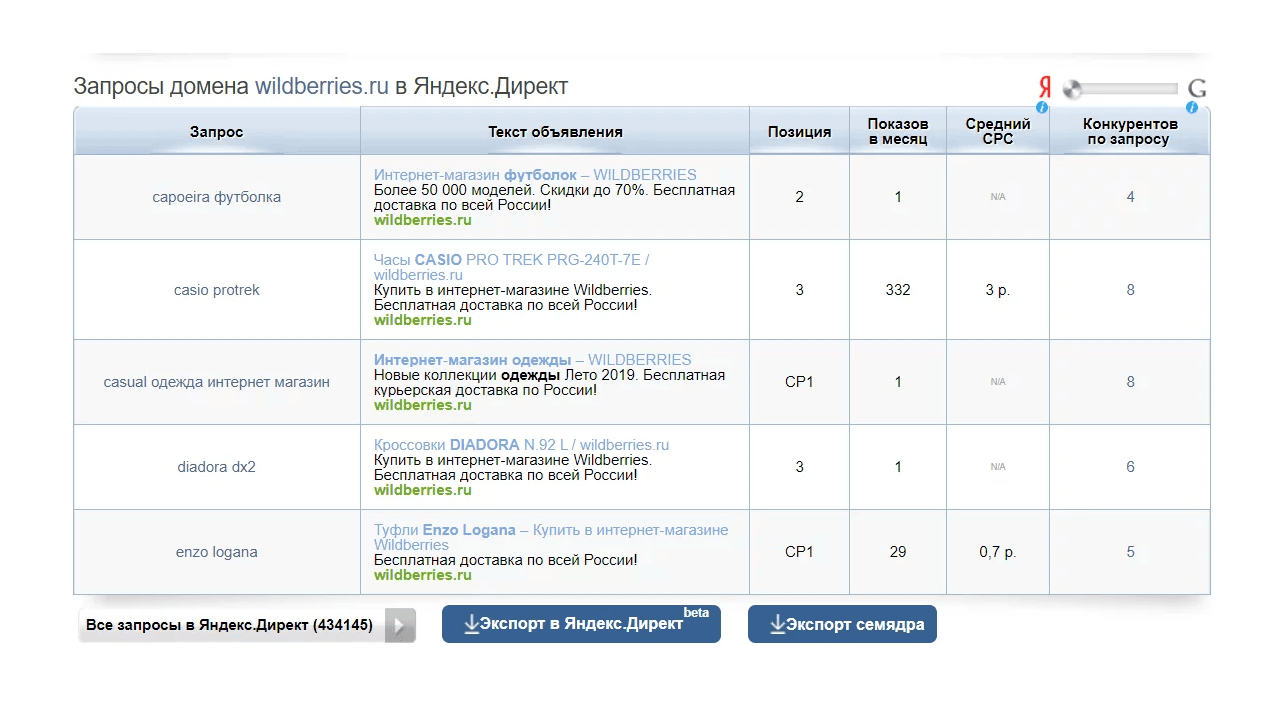Open competitors count 8 for casio protrek
Image resolution: width=1280 pixels, height=720 pixels.
point(1130,290)
